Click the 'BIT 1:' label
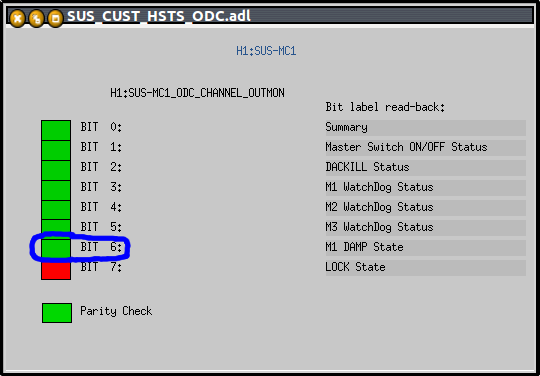The image size is (540, 376). point(101,147)
